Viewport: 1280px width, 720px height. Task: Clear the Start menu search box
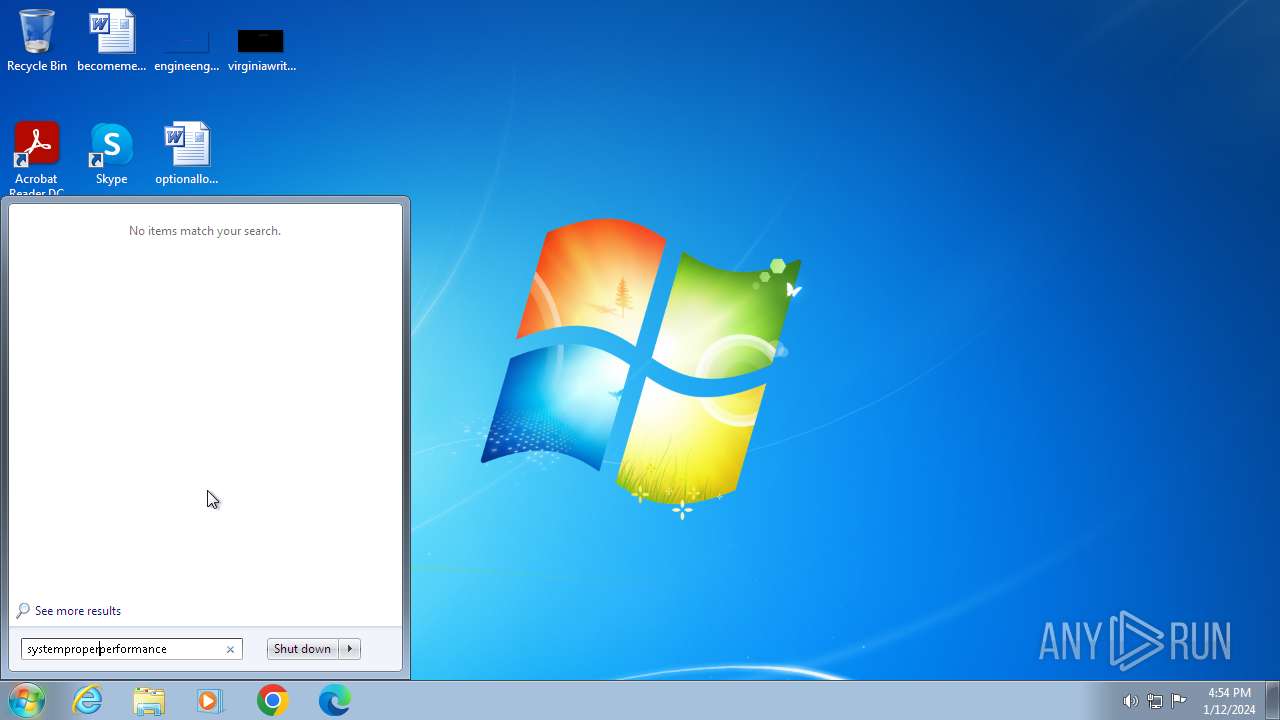coord(230,649)
